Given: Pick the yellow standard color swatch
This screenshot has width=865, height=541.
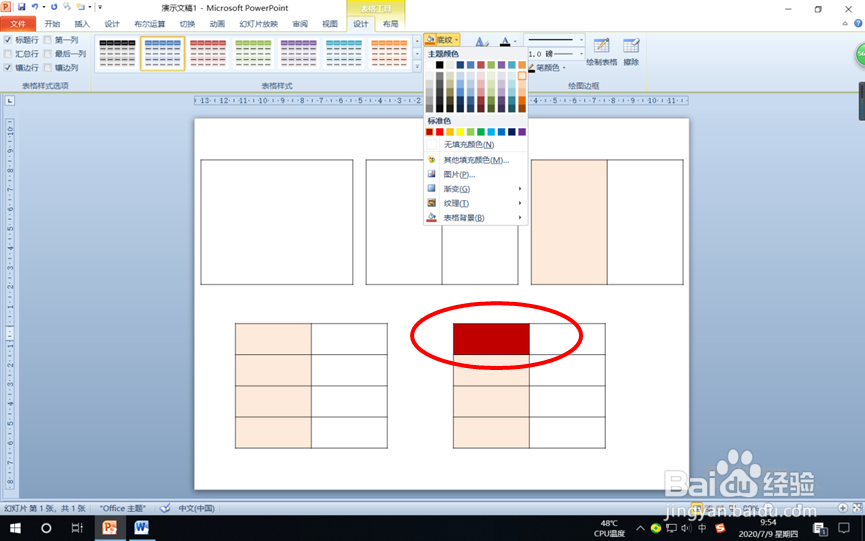Looking at the screenshot, I should pyautogui.click(x=460, y=132).
